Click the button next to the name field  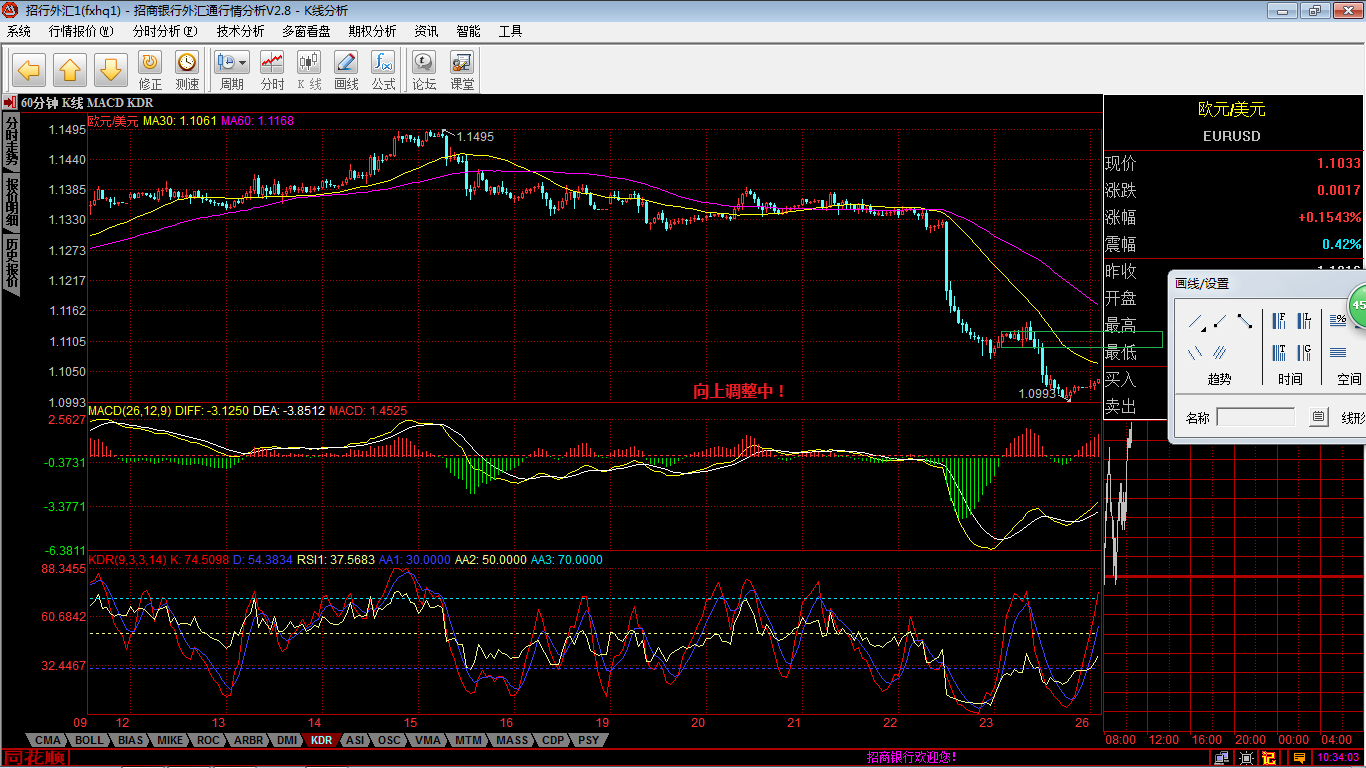pos(1318,418)
